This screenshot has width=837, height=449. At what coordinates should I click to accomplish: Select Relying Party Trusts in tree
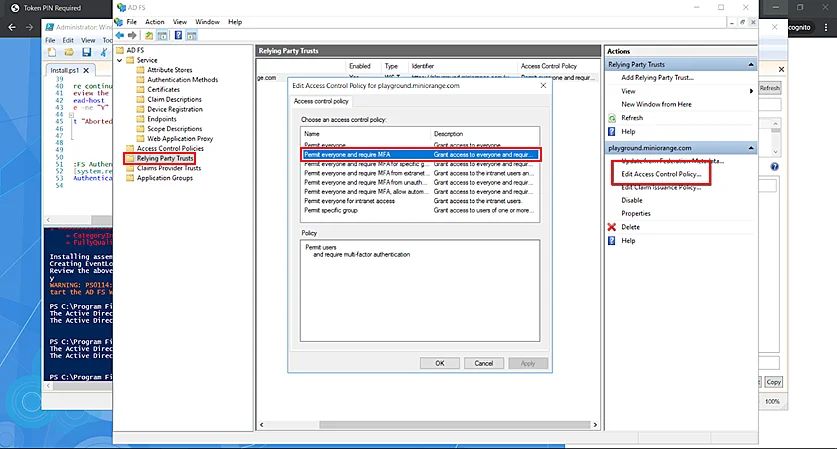[165, 158]
